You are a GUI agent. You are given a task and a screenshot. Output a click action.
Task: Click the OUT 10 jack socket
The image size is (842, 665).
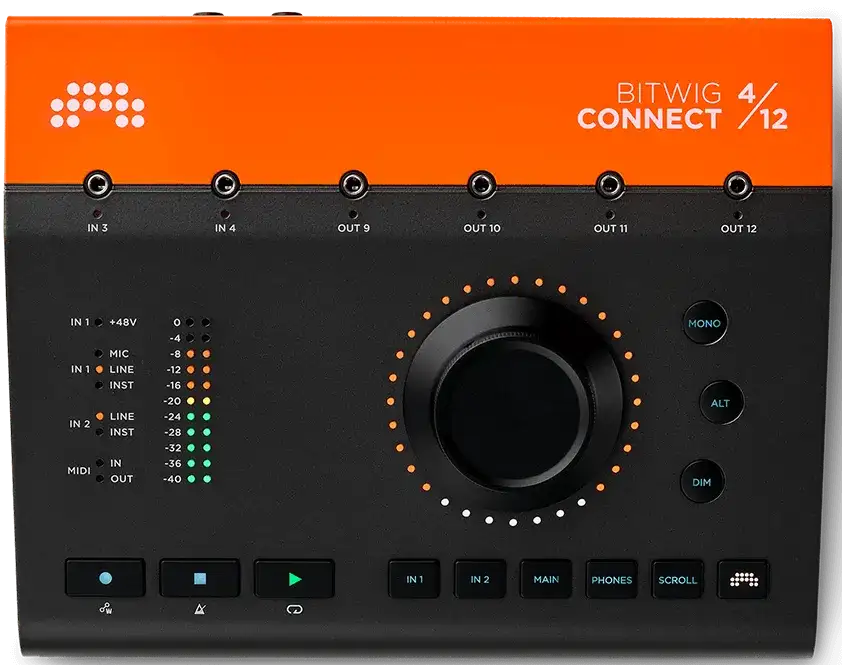tap(482, 186)
